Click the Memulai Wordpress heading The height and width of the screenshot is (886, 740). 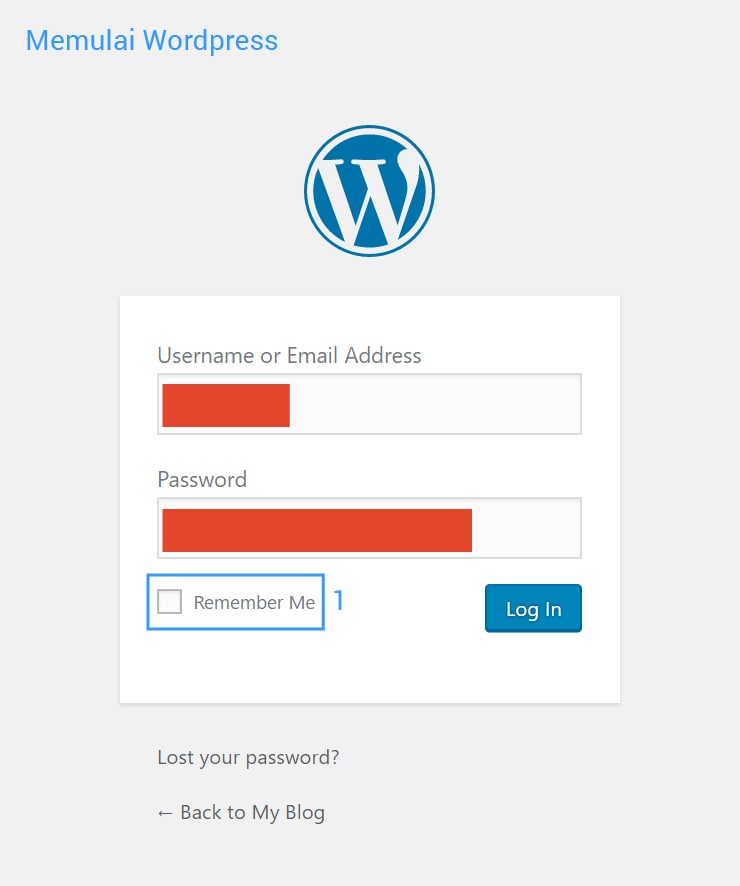click(x=151, y=40)
